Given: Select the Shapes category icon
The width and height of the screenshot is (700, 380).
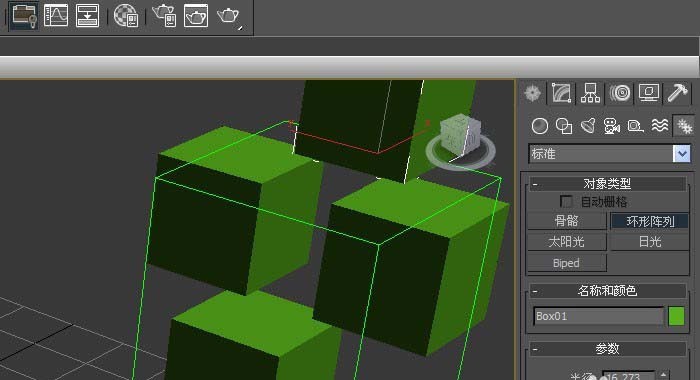Looking at the screenshot, I should click(x=564, y=126).
